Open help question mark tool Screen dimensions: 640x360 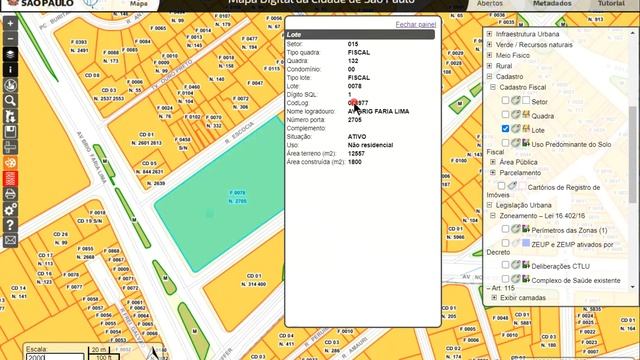click(10, 225)
